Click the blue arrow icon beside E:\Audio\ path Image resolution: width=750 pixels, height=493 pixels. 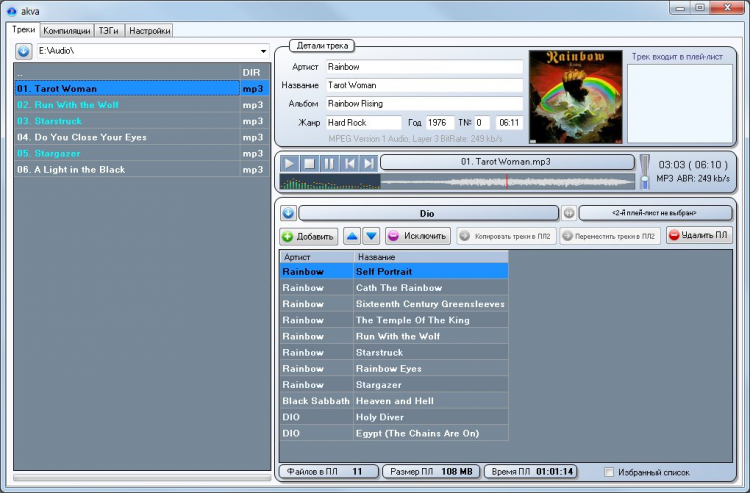pyautogui.click(x=23, y=51)
